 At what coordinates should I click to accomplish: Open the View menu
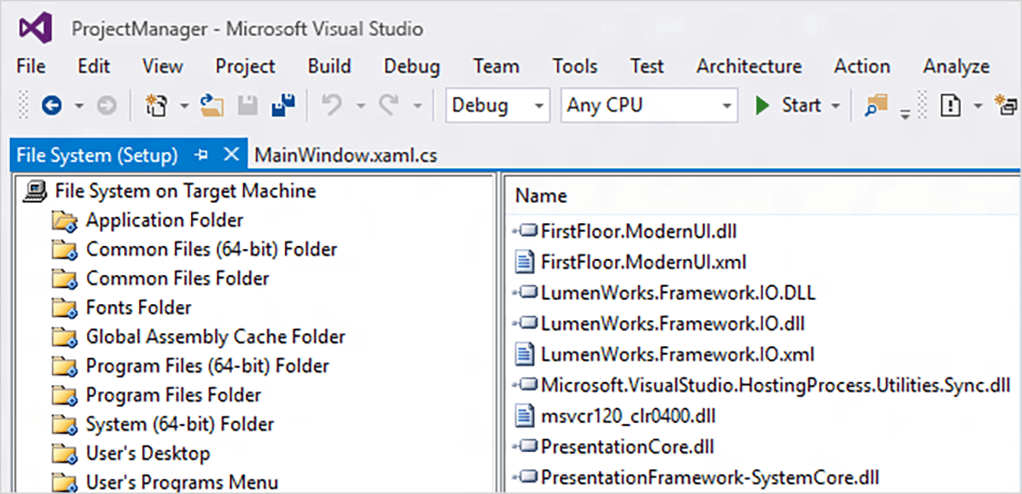[x=163, y=66]
